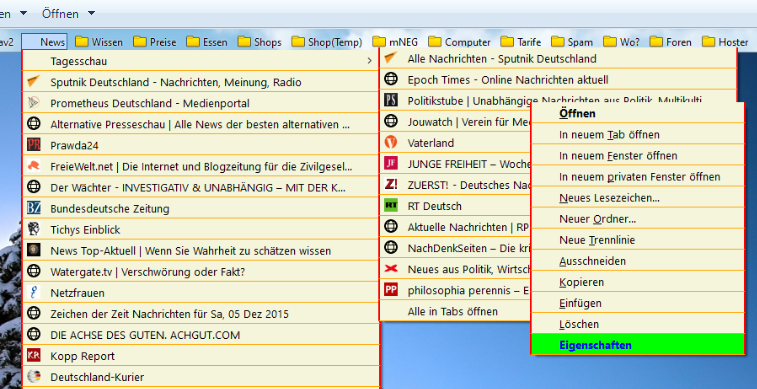This screenshot has height=389, width=757.
Task: Click the Spam folder icon
Action: (558, 42)
